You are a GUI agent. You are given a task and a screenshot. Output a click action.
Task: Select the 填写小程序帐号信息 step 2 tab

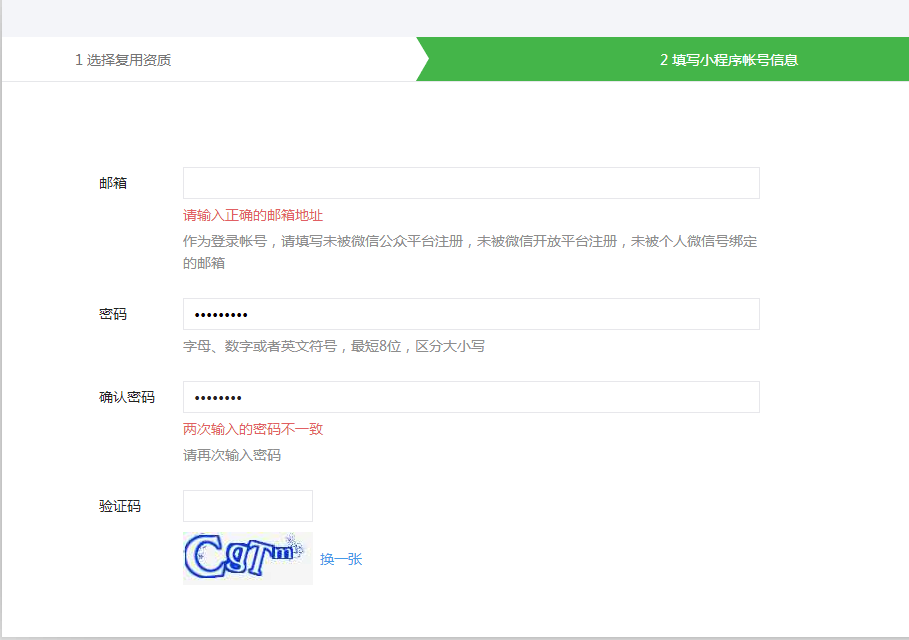pyautogui.click(x=728, y=60)
